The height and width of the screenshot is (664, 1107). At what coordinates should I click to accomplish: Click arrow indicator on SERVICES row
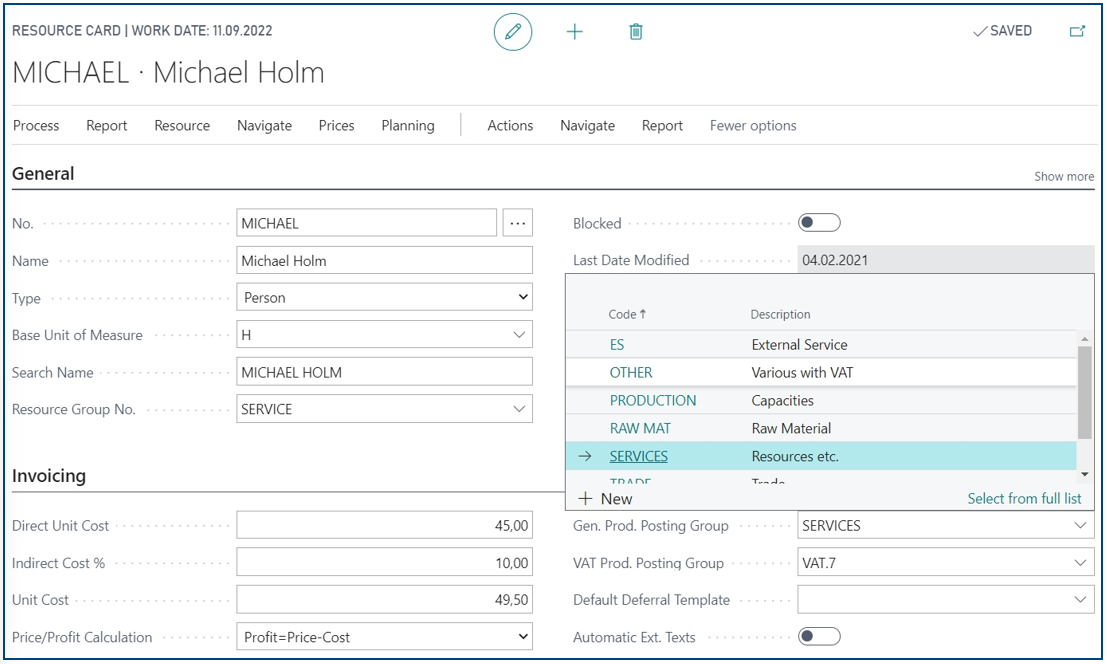(585, 457)
